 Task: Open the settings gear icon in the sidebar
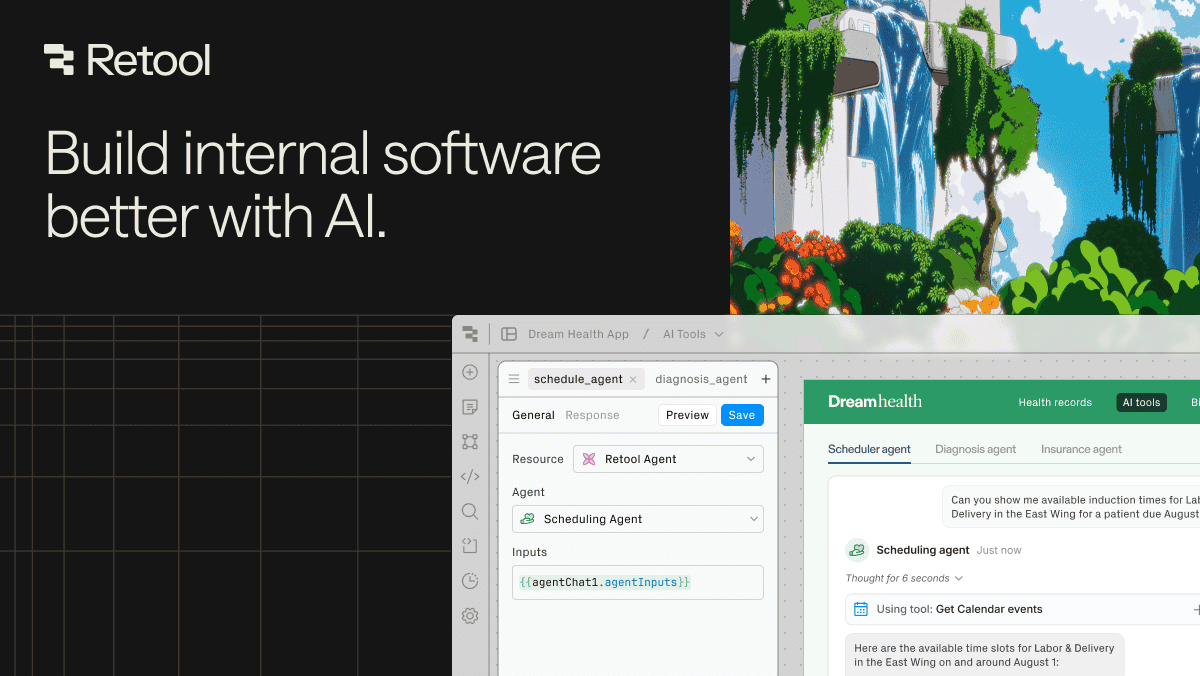(x=470, y=616)
